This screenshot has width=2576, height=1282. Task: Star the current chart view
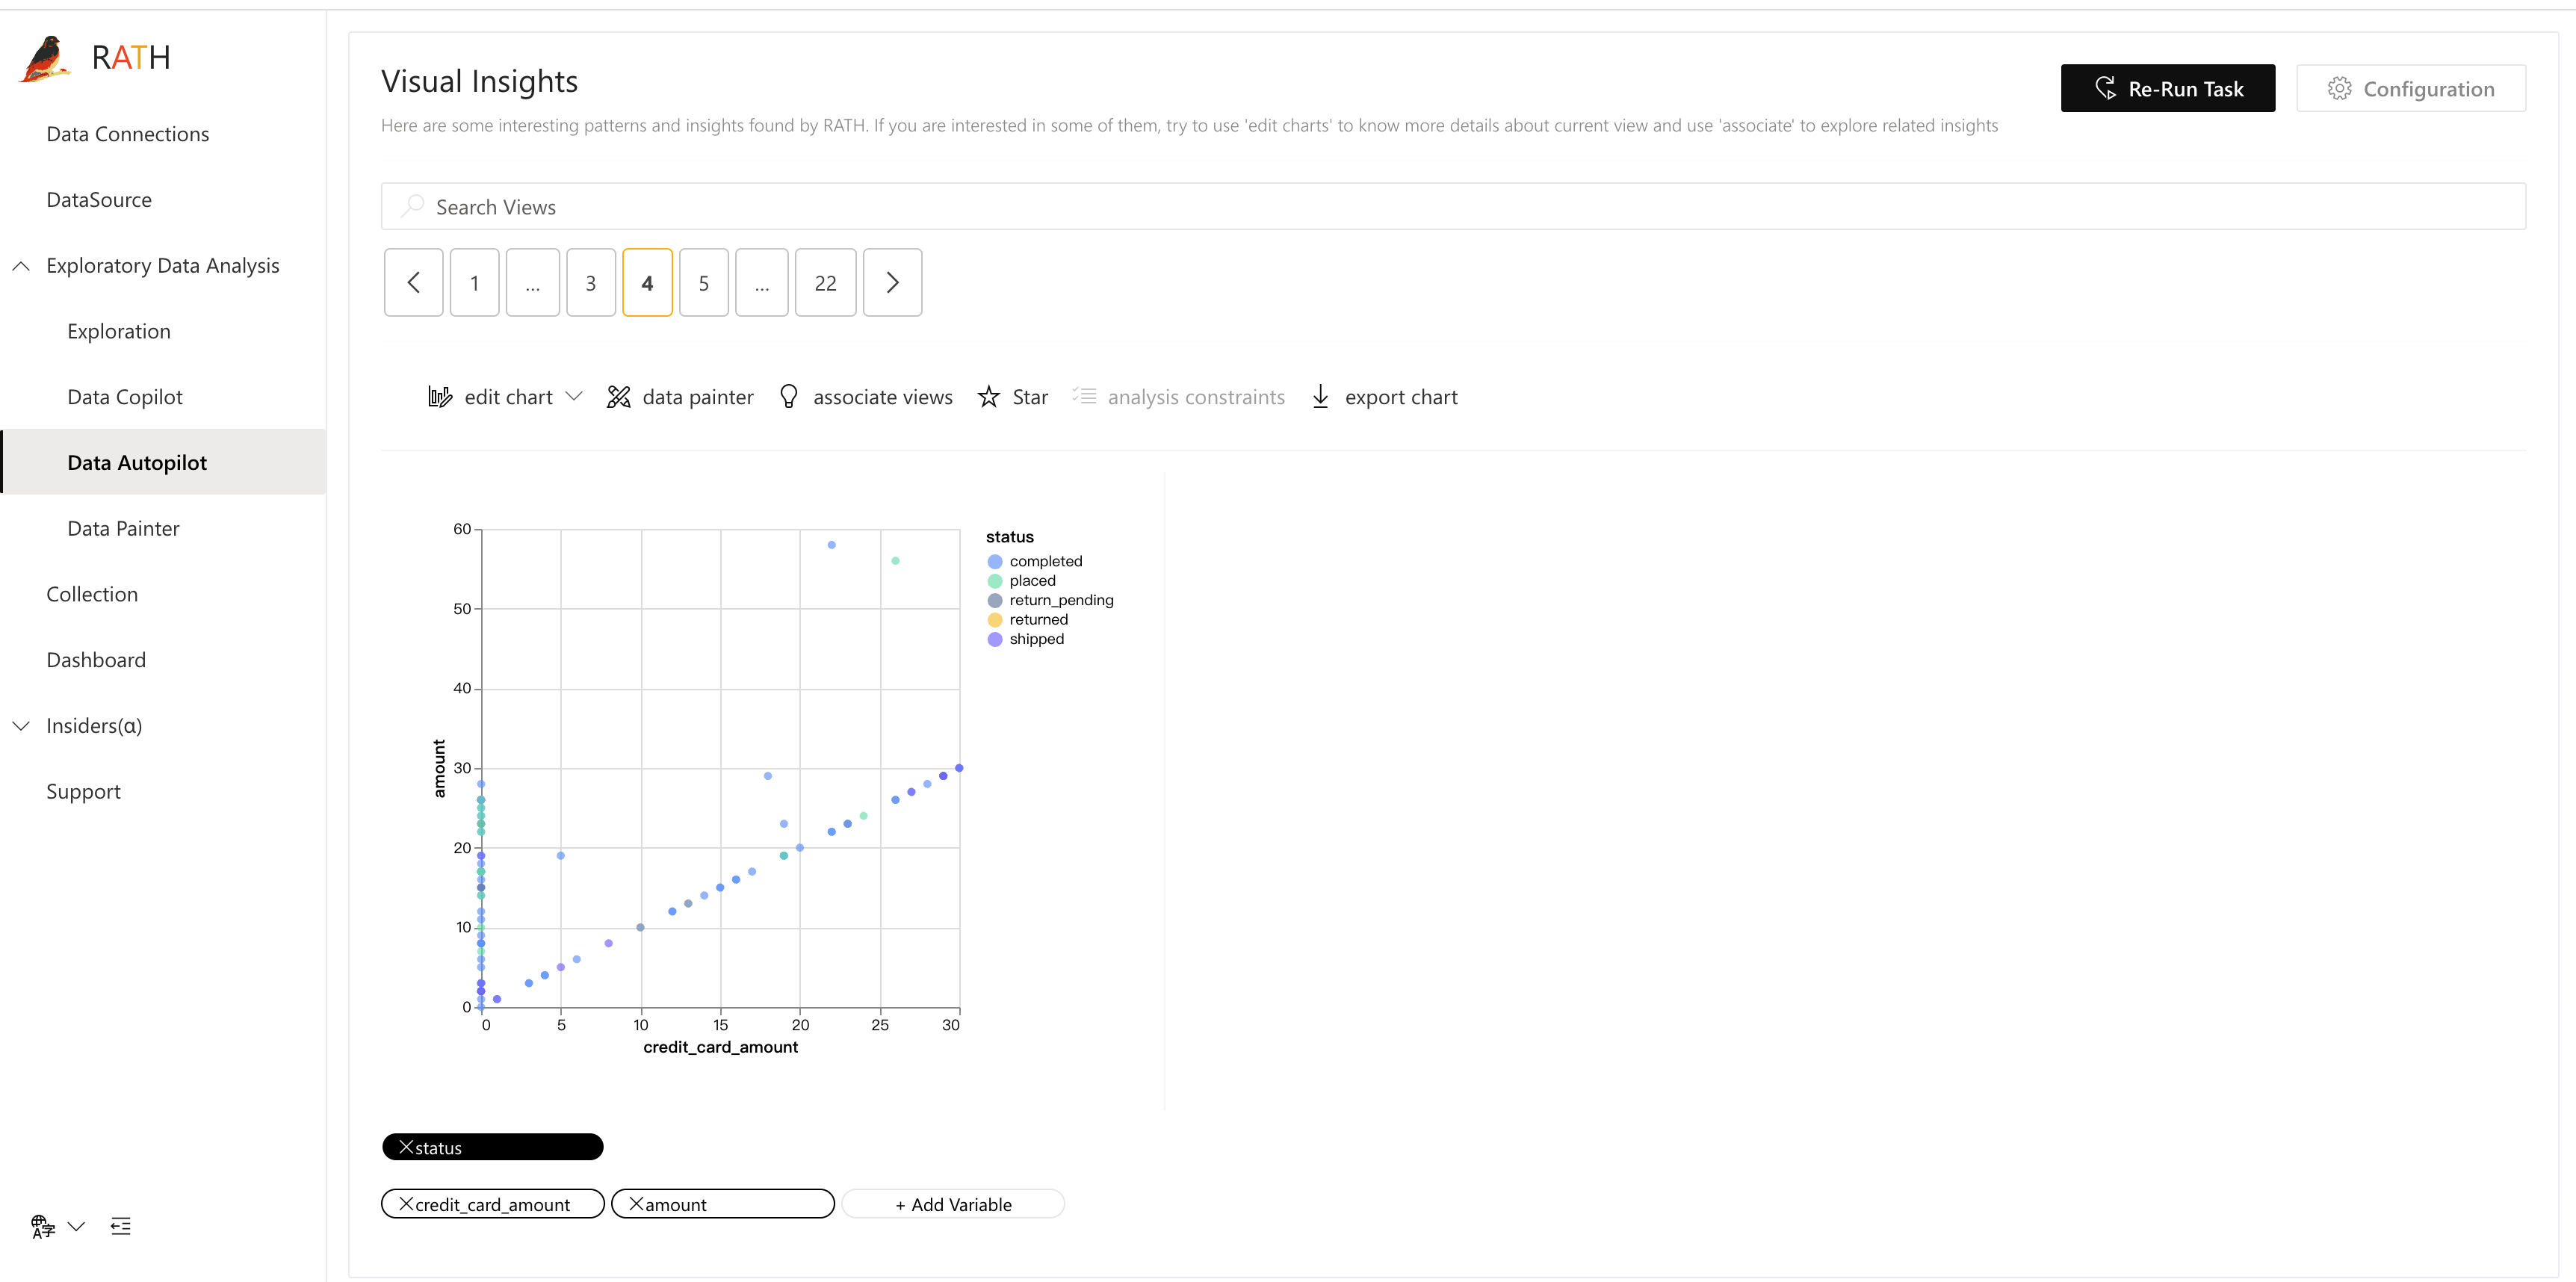[x=988, y=396]
